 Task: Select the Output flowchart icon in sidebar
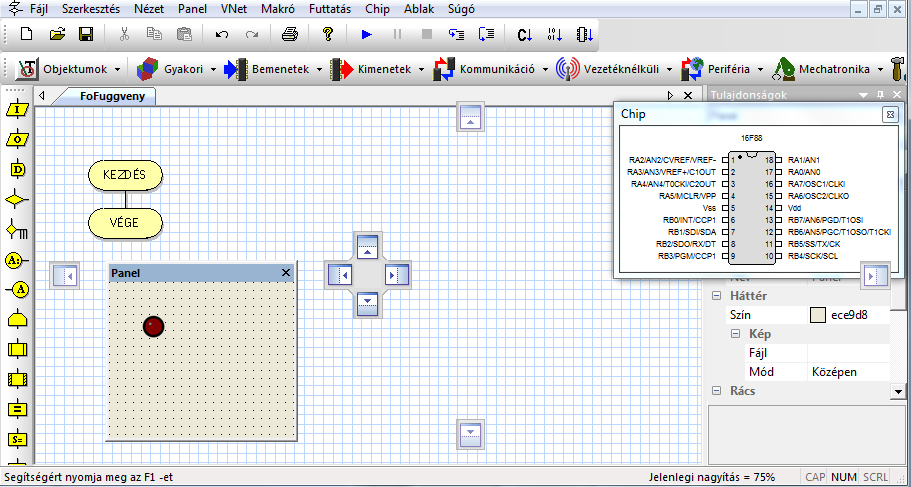17,139
